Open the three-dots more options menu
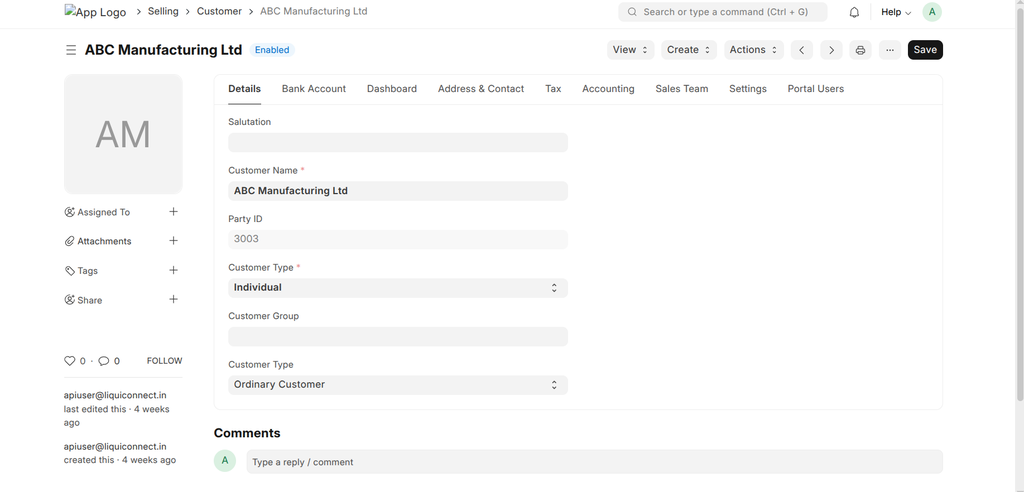 (x=890, y=50)
